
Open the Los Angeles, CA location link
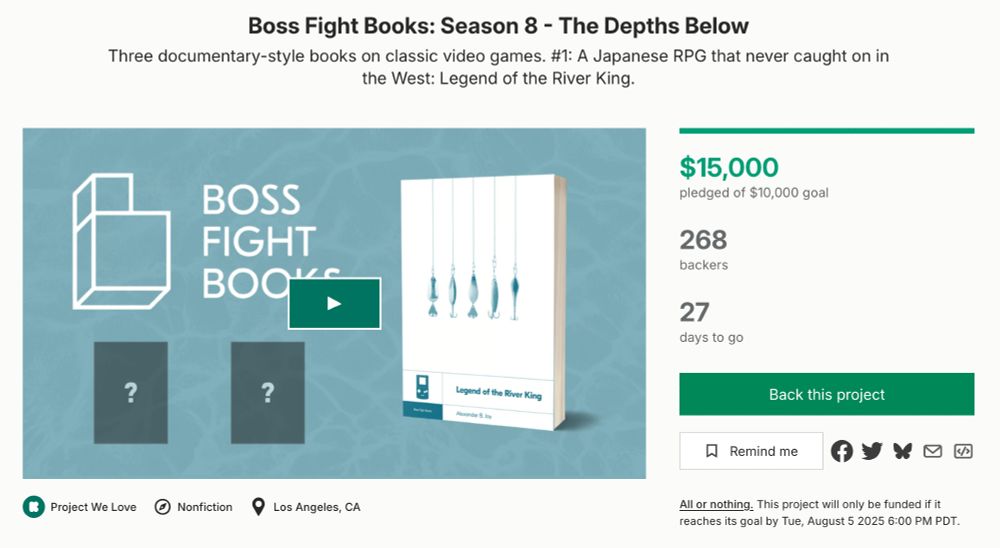click(x=317, y=507)
